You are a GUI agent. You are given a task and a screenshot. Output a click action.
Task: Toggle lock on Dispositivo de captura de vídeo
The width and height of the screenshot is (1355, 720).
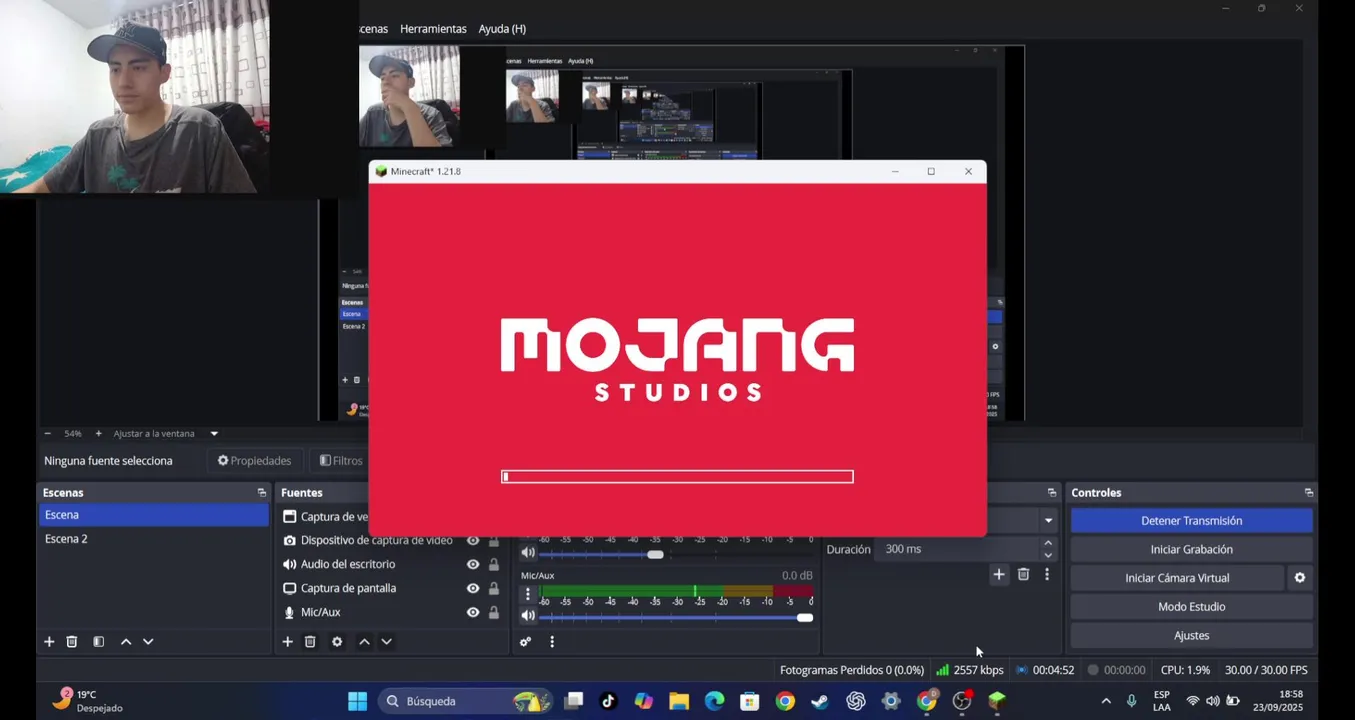point(494,540)
